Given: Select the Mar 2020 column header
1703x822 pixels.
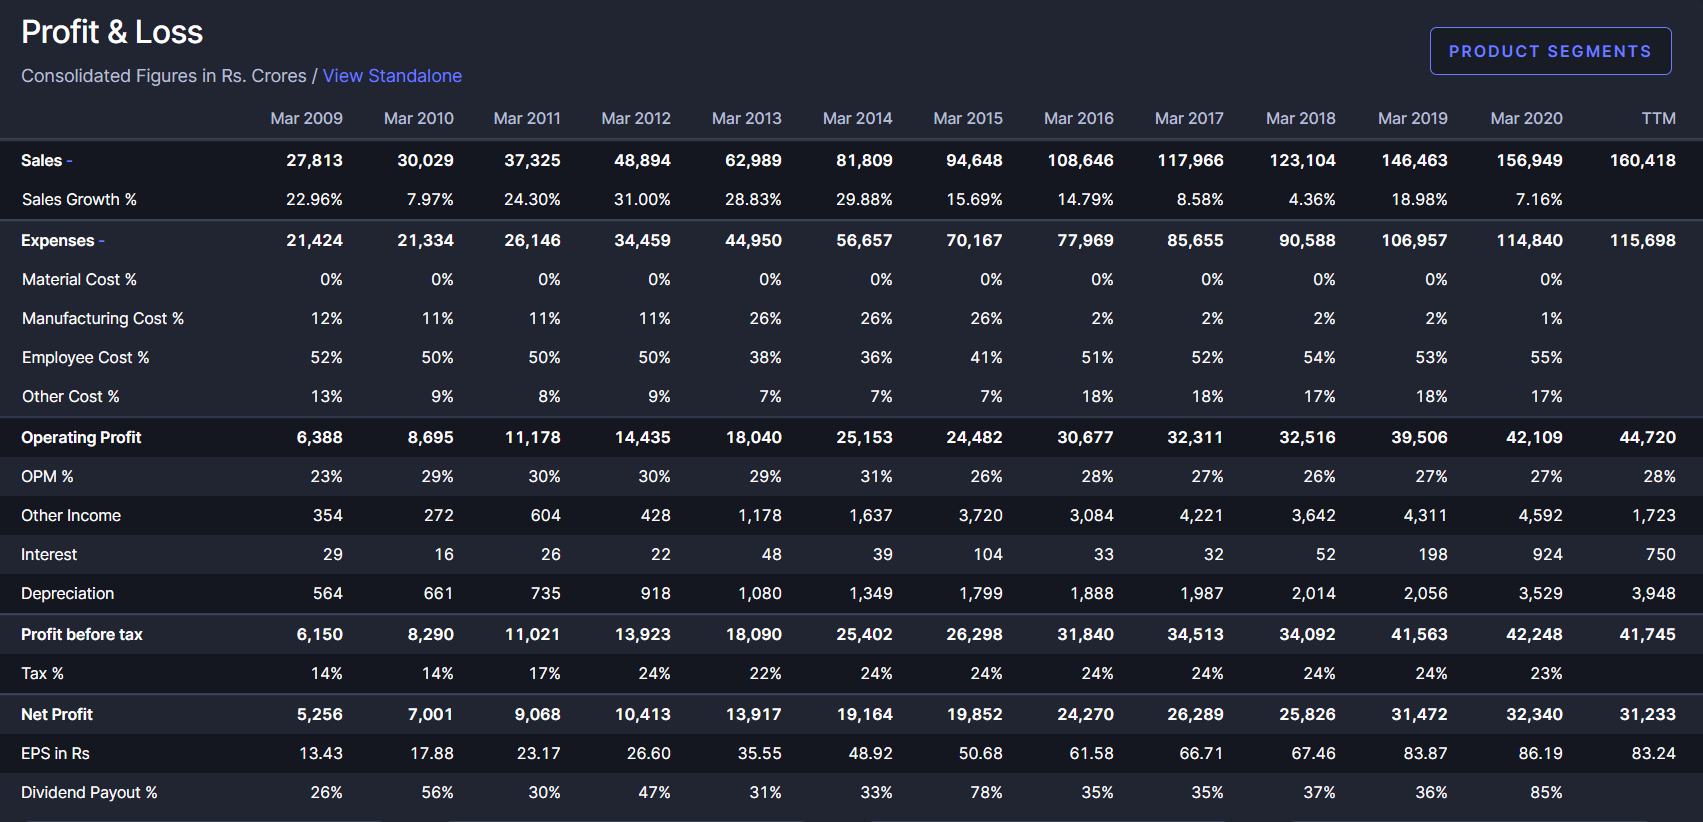Looking at the screenshot, I should 1526,118.
